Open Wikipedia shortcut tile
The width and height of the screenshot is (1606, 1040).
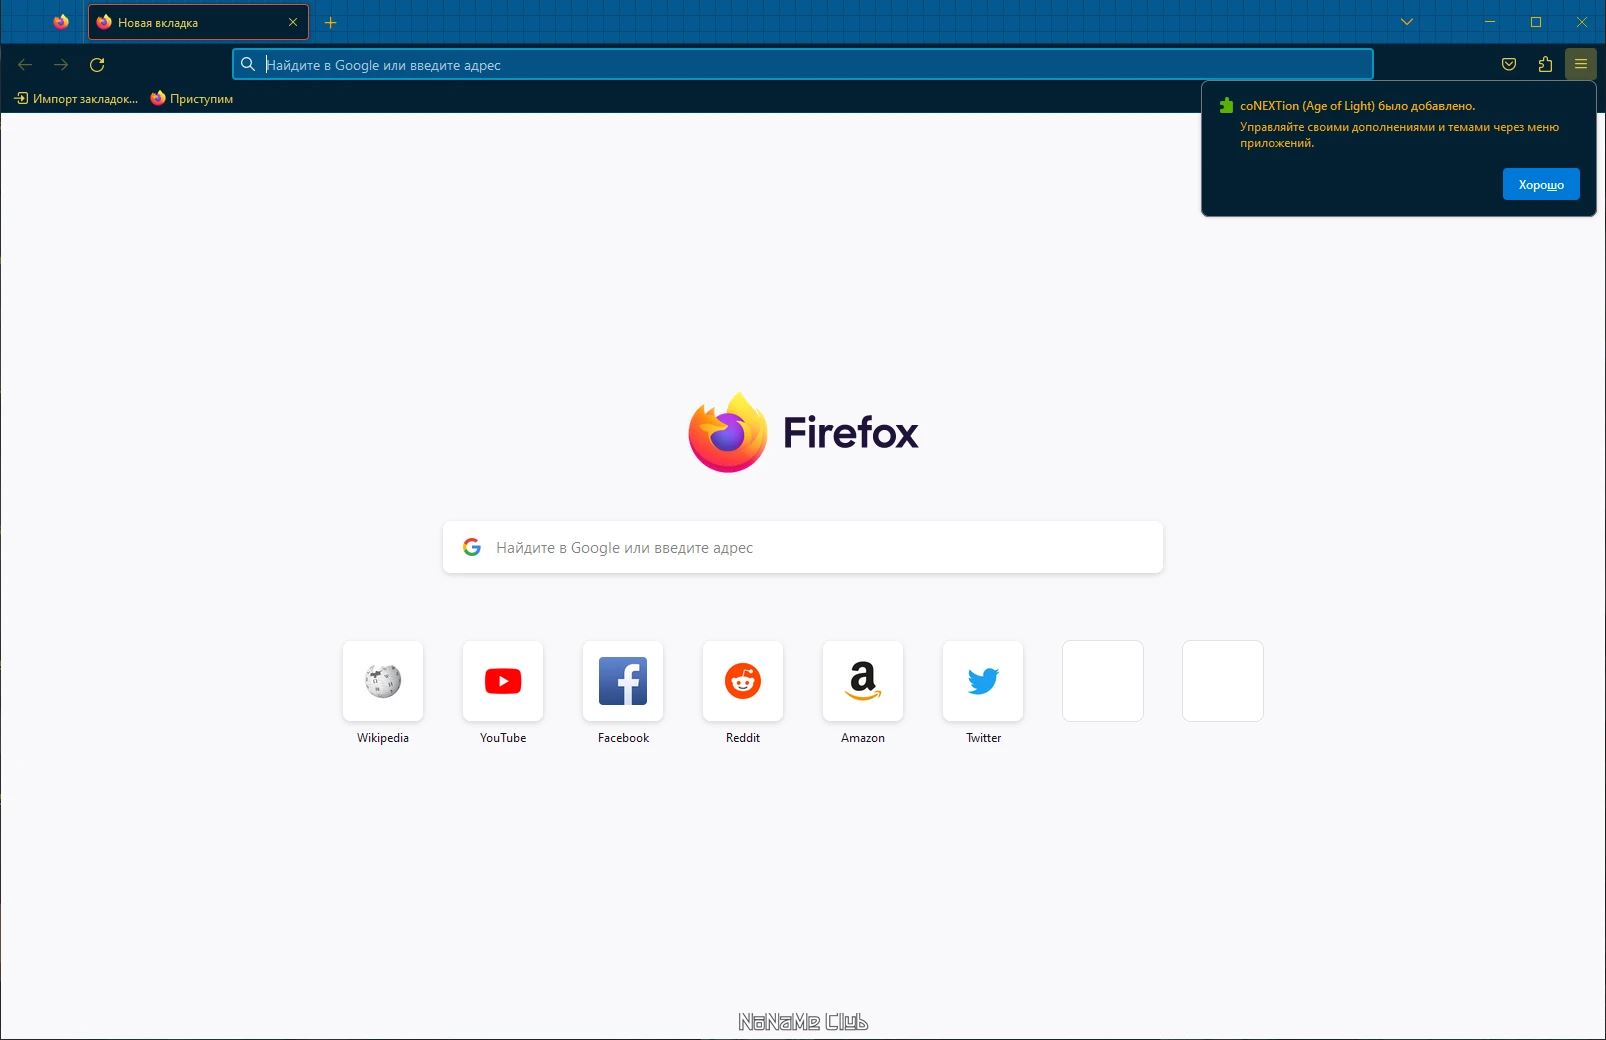point(382,681)
